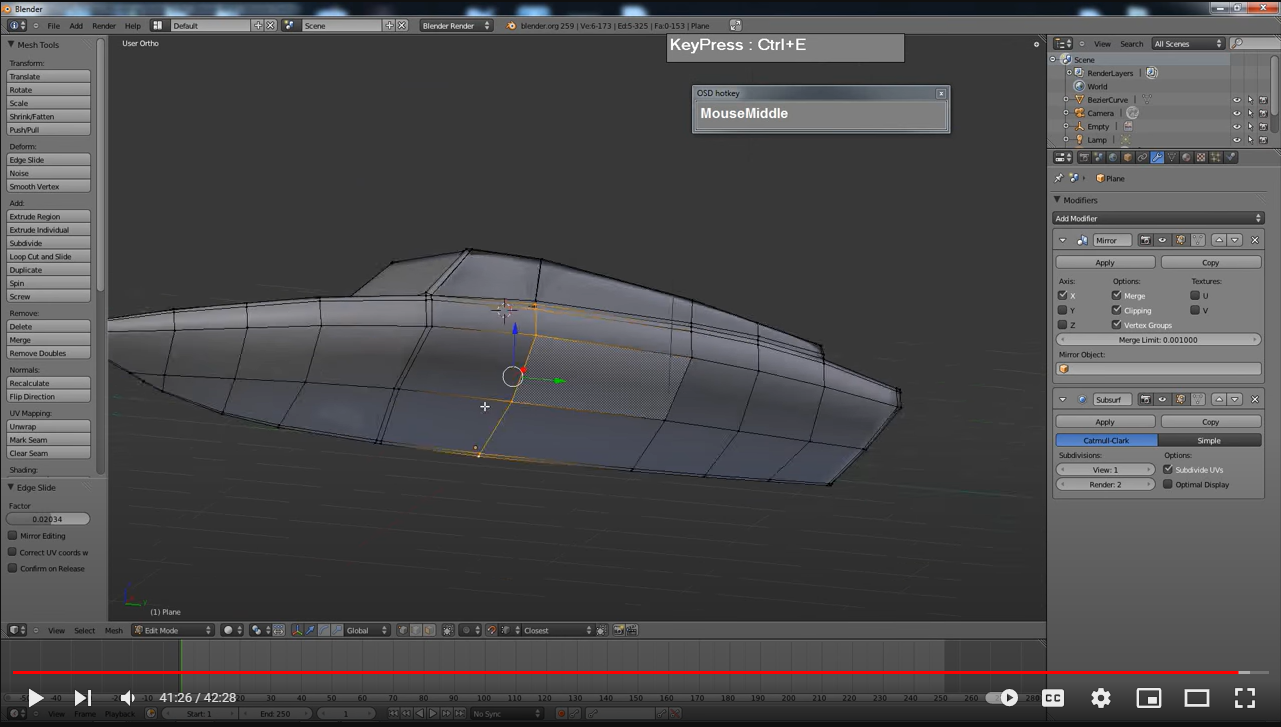Enable Mirror Y axis checkbox
The image size is (1281, 727).
tap(1062, 310)
